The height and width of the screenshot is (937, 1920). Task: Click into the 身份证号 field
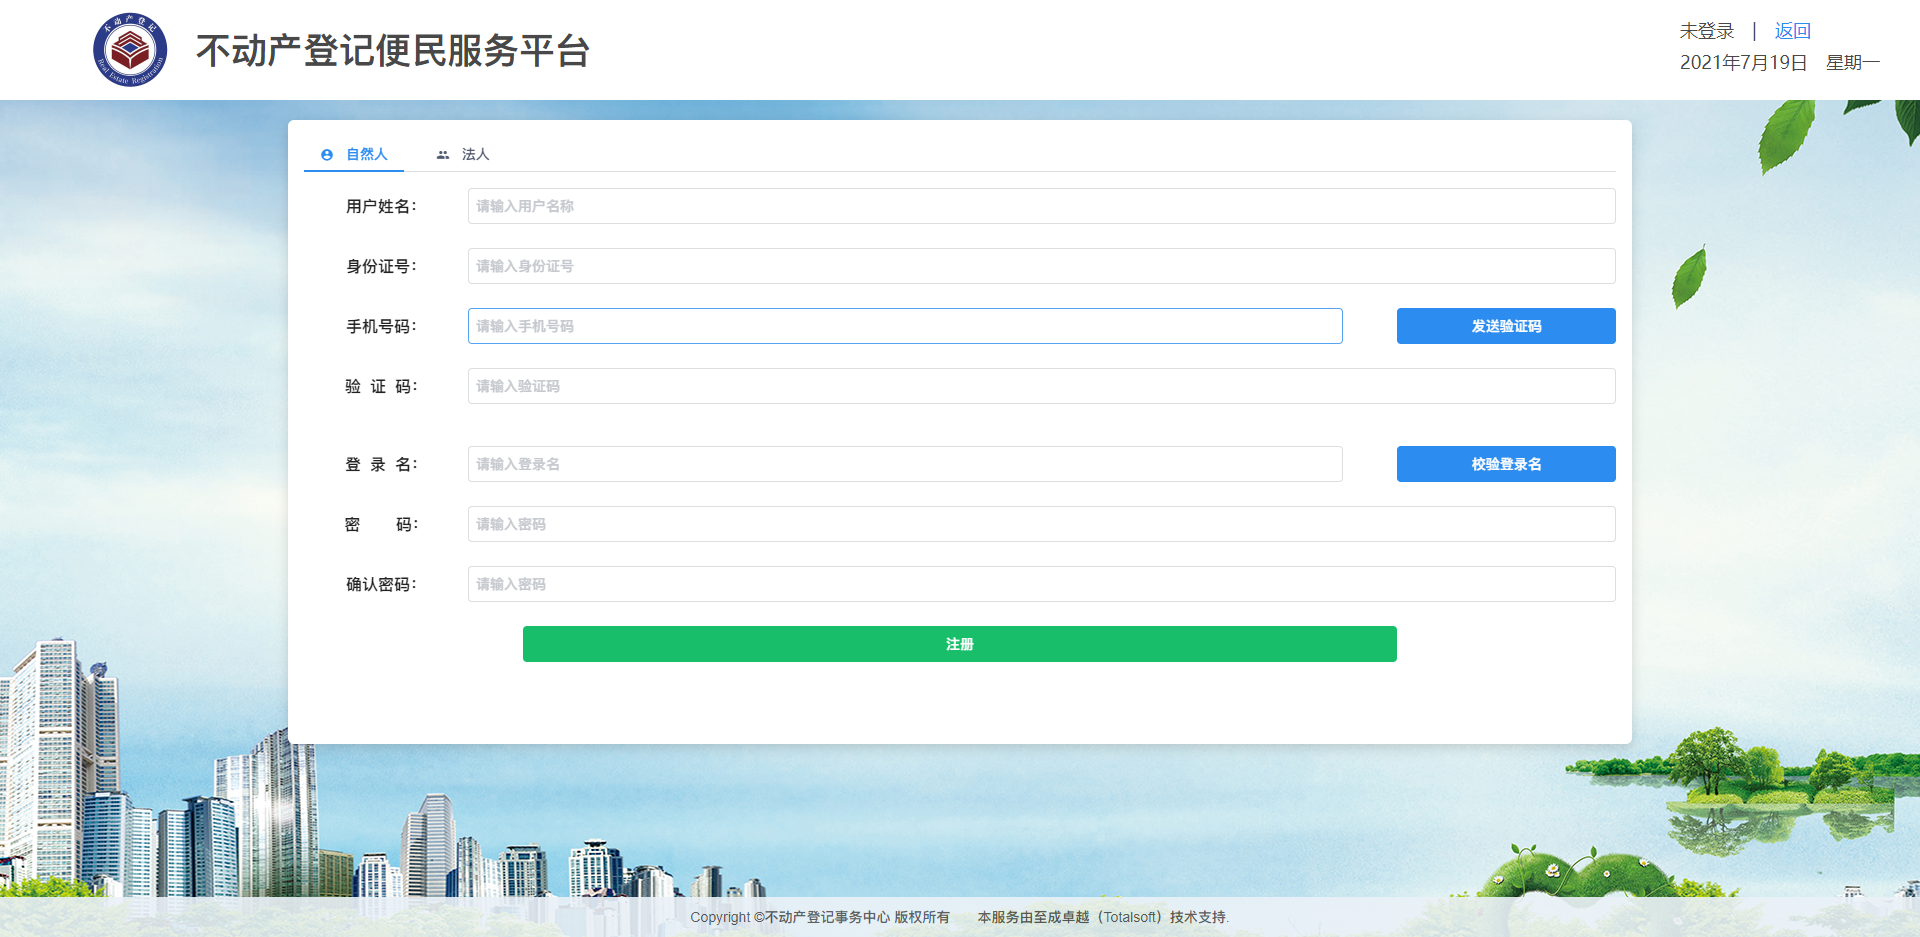pos(1040,266)
